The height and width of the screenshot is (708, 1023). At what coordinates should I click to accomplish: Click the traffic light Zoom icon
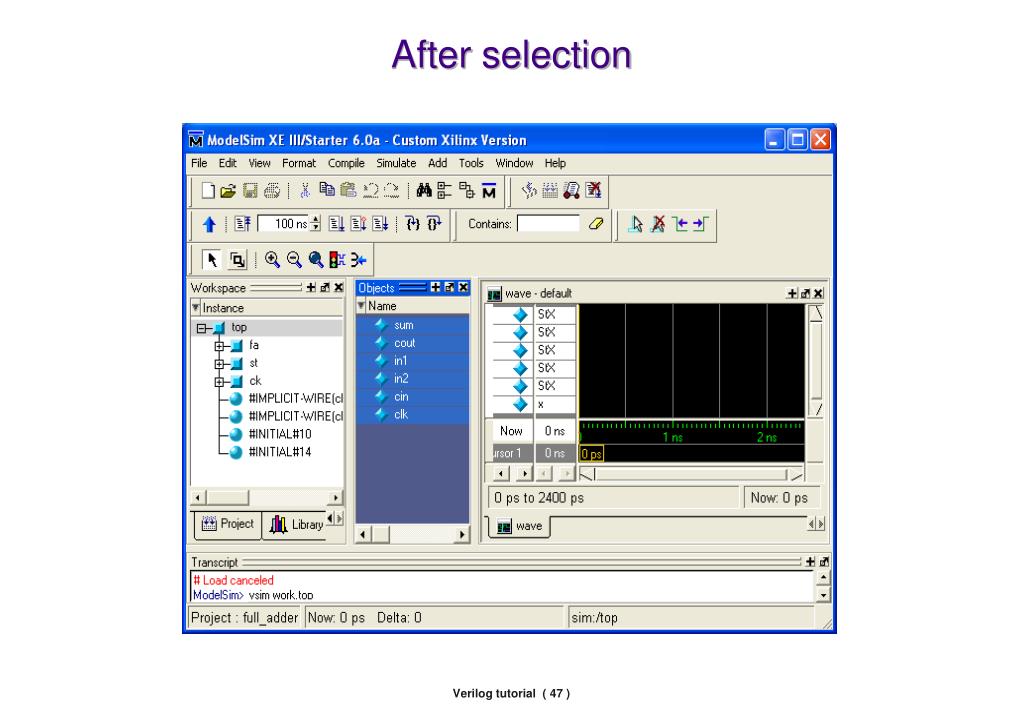337,260
